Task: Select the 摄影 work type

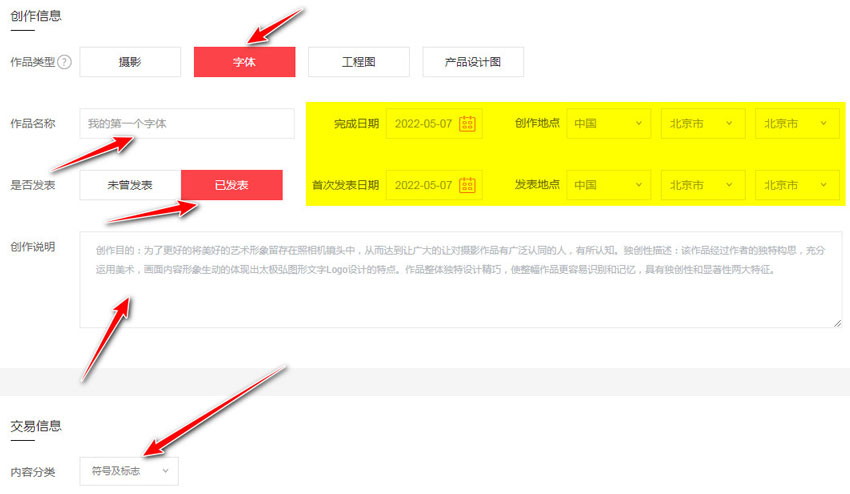Action: [x=130, y=62]
